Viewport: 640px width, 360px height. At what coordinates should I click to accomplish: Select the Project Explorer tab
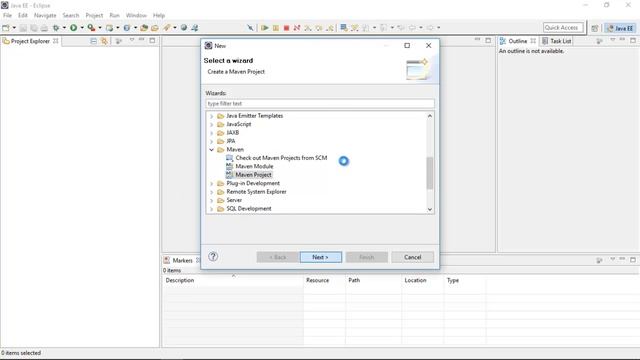pyautogui.click(x=30, y=41)
